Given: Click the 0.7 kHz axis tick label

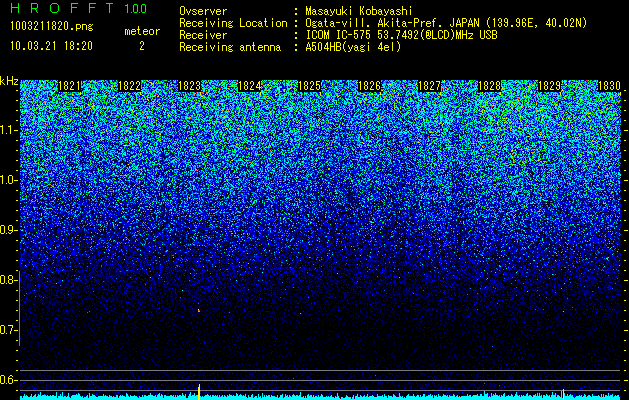Looking at the screenshot, I should point(8,330).
